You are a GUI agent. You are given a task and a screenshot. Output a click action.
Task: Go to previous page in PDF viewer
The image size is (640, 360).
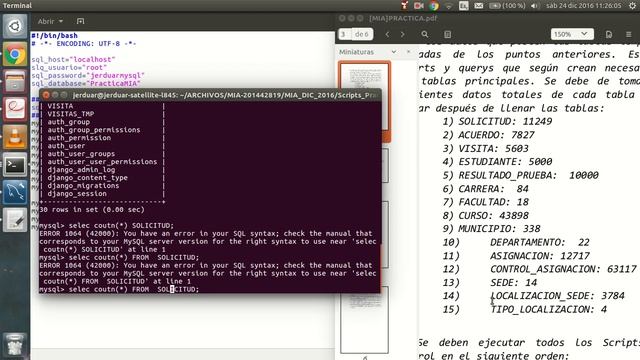click(x=387, y=35)
